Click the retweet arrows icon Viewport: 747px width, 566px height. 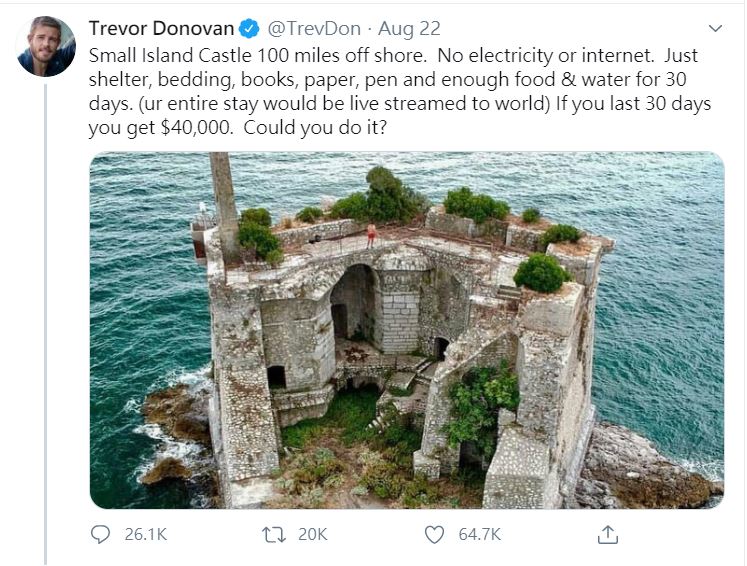pos(274,535)
